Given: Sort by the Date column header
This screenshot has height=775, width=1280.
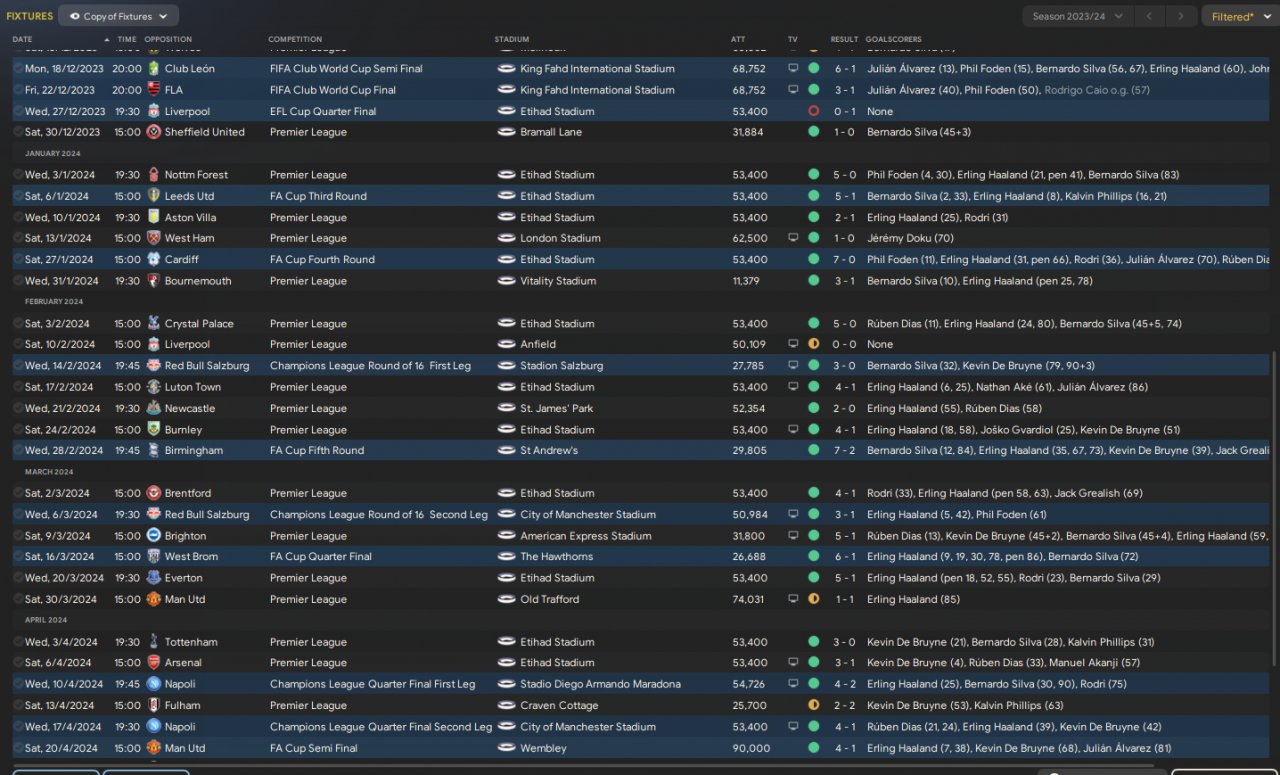Looking at the screenshot, I should [22, 39].
